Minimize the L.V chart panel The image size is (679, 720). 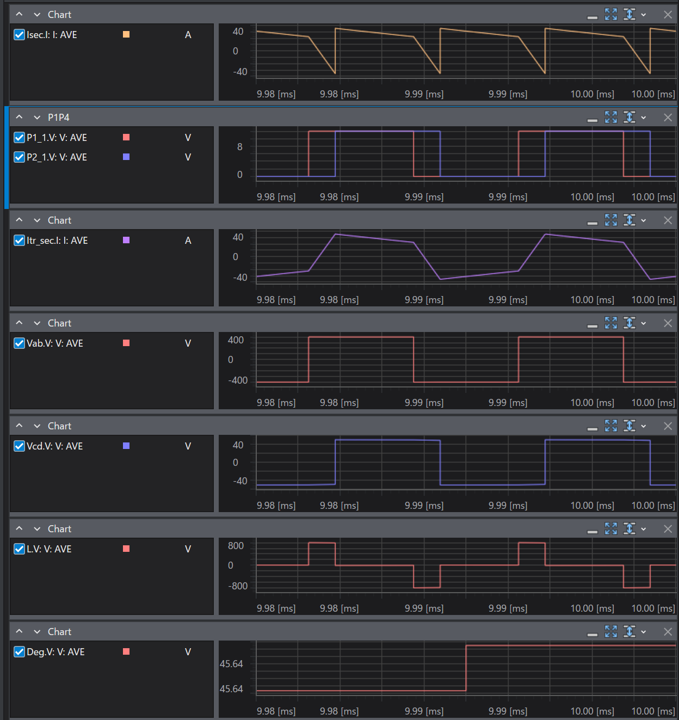pyautogui.click(x=593, y=529)
